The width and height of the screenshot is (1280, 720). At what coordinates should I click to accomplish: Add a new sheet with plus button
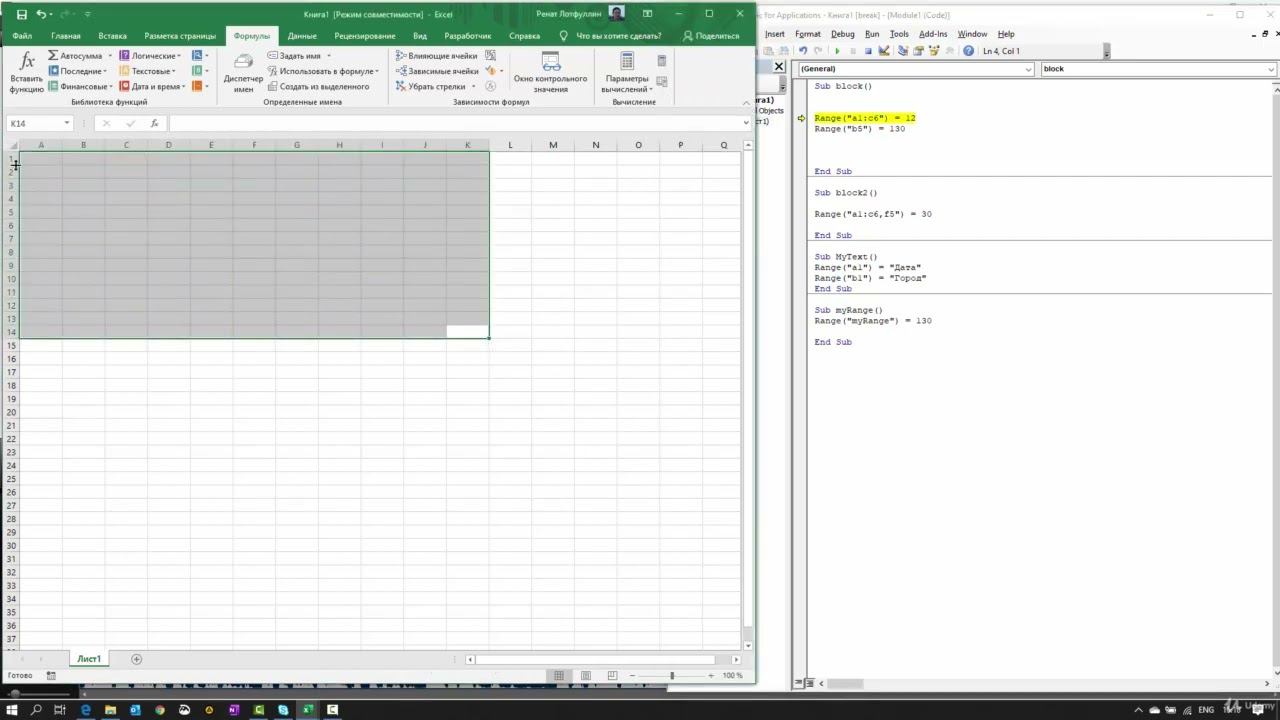pyautogui.click(x=137, y=659)
